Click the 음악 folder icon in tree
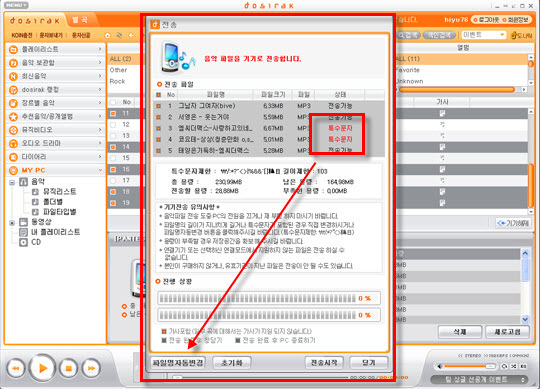 [23, 182]
